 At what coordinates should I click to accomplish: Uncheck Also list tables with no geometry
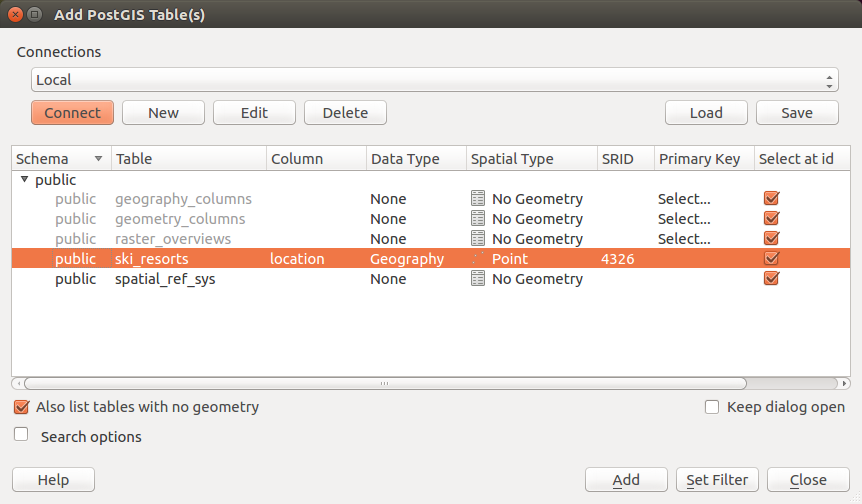click(22, 407)
